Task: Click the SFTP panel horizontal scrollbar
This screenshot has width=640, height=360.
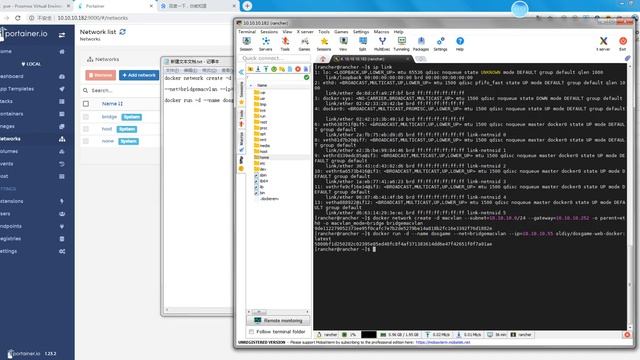Action: tap(278, 312)
